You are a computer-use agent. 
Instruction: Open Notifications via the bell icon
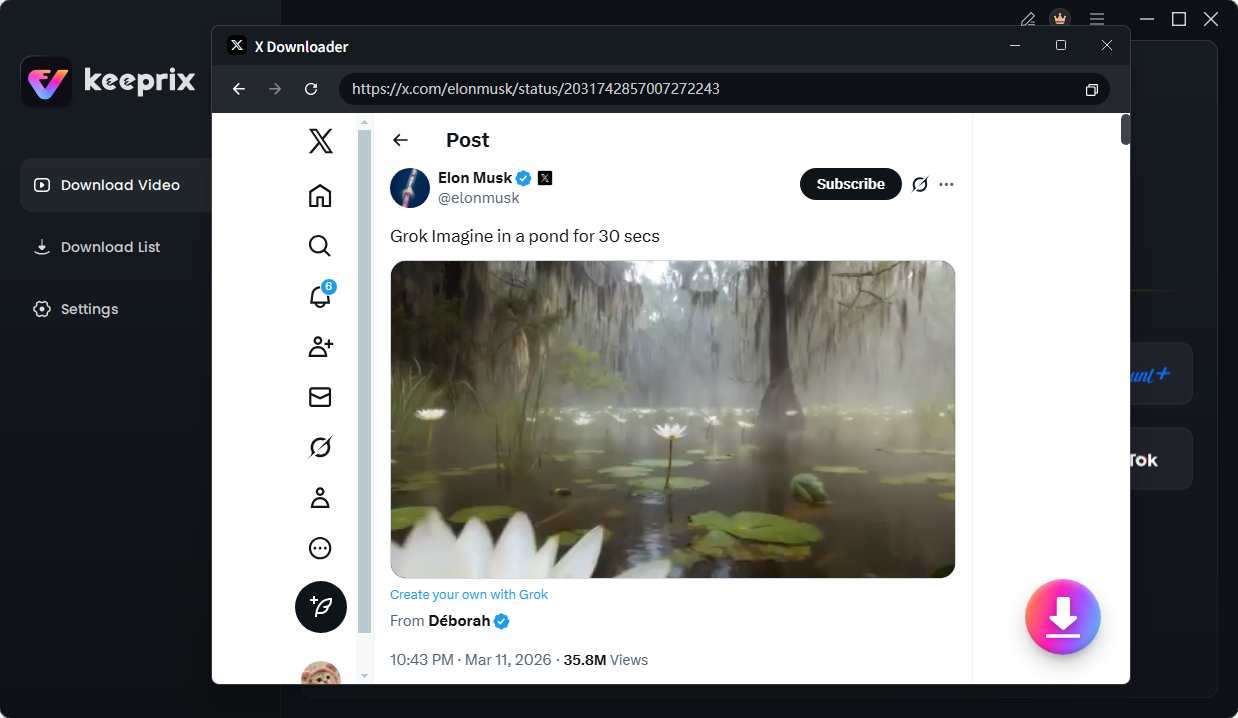click(320, 296)
